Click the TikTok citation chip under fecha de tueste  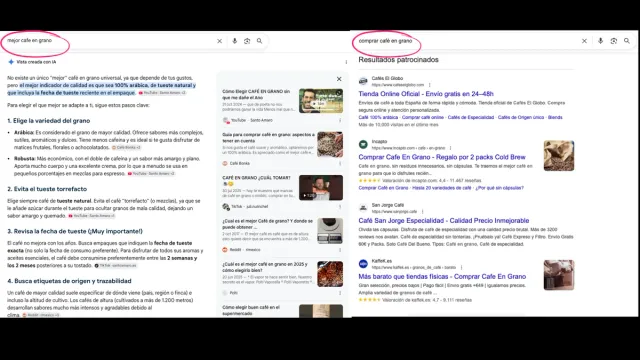click(116, 265)
